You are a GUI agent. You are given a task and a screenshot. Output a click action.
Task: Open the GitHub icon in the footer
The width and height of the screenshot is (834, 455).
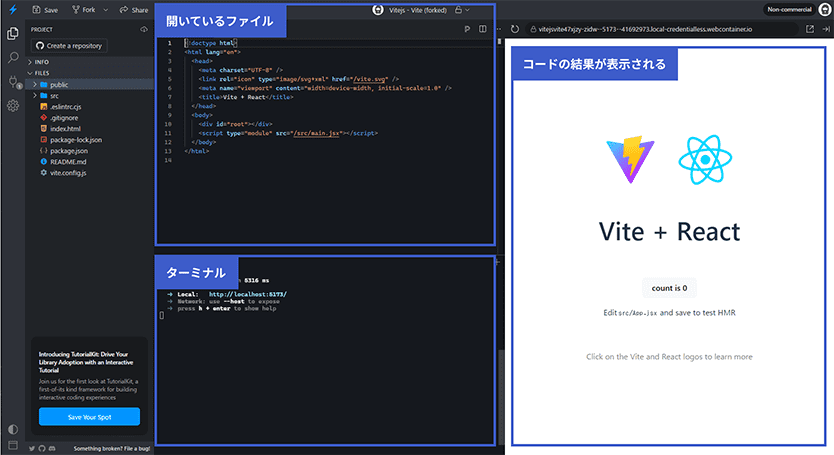pos(42,449)
